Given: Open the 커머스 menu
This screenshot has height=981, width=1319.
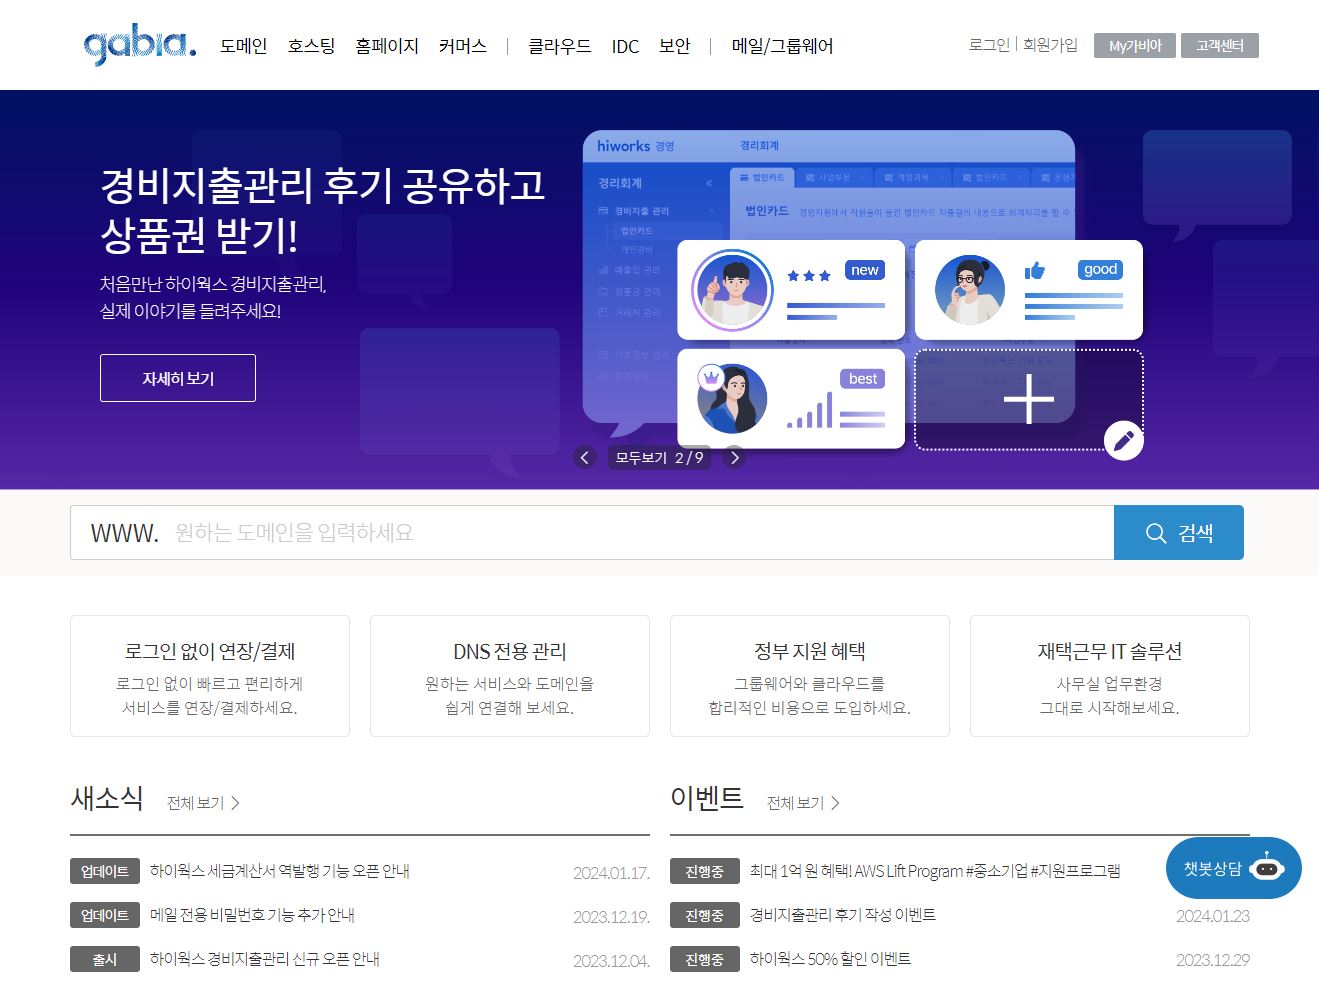Looking at the screenshot, I should pos(462,46).
